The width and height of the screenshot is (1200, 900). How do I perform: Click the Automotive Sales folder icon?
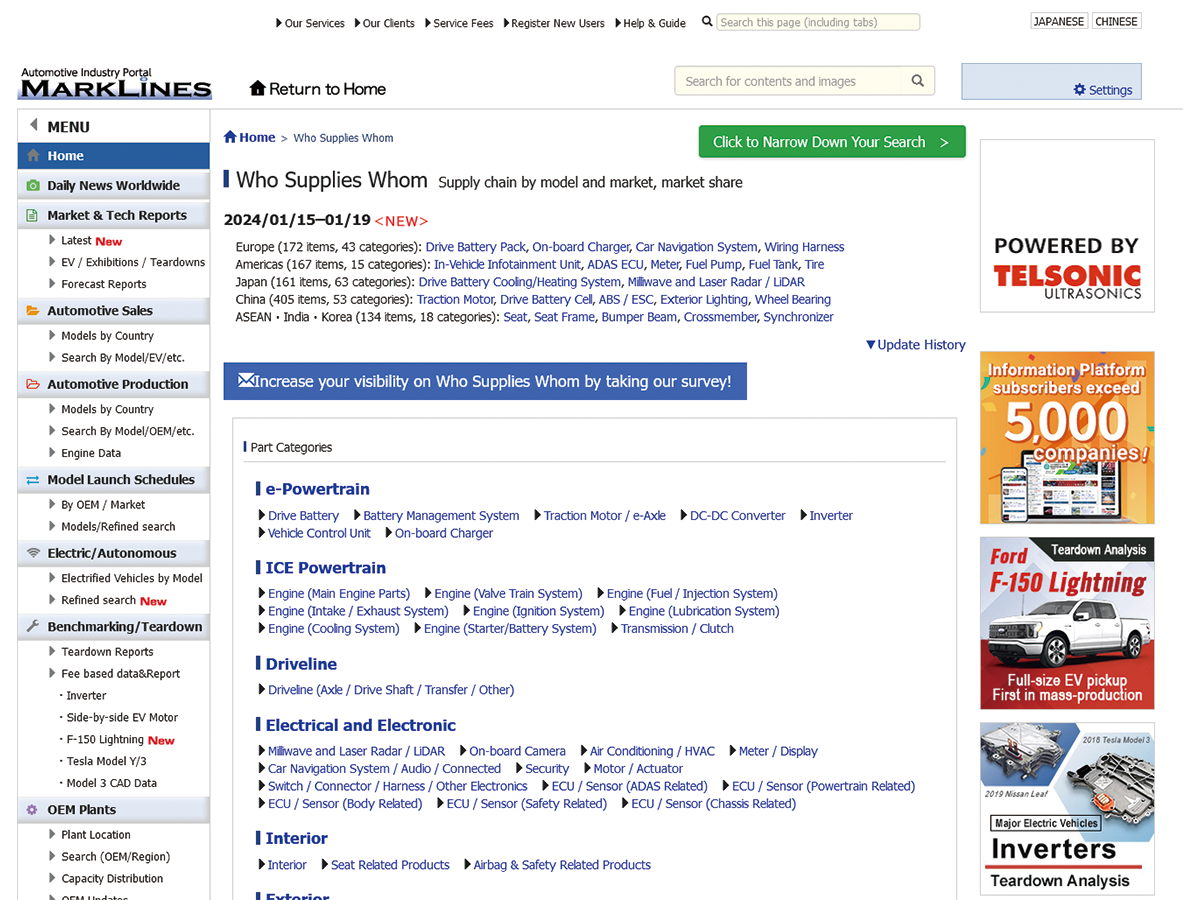point(33,311)
